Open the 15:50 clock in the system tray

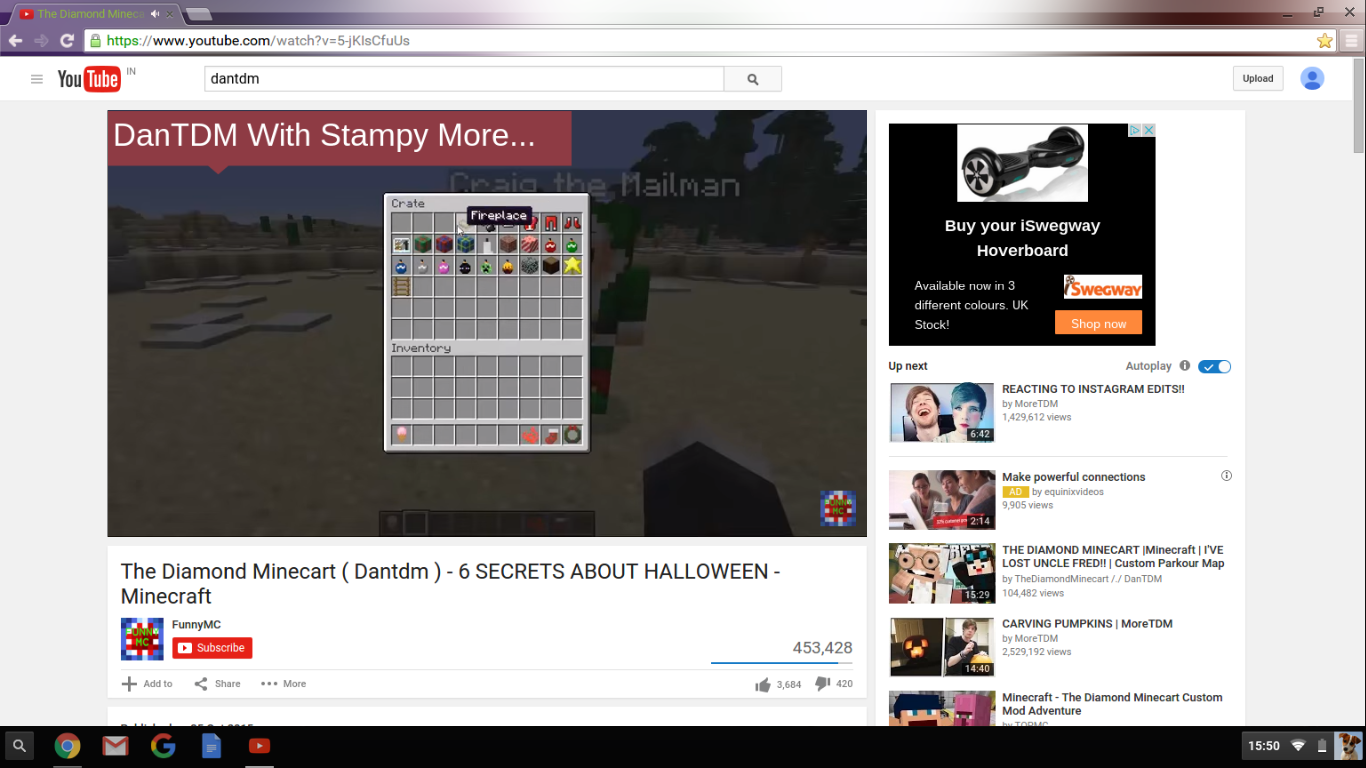(1264, 746)
